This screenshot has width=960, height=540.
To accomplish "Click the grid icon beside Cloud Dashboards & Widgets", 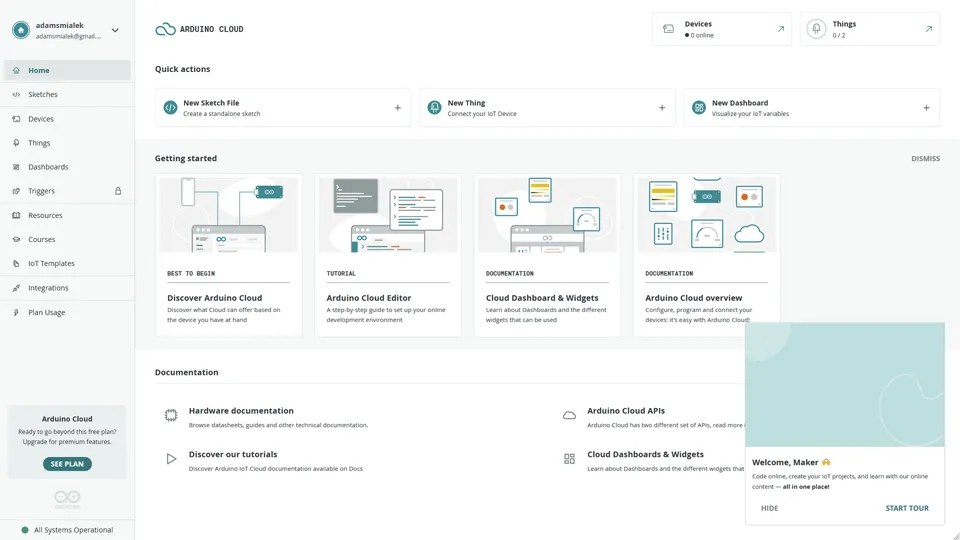I will coord(569,459).
